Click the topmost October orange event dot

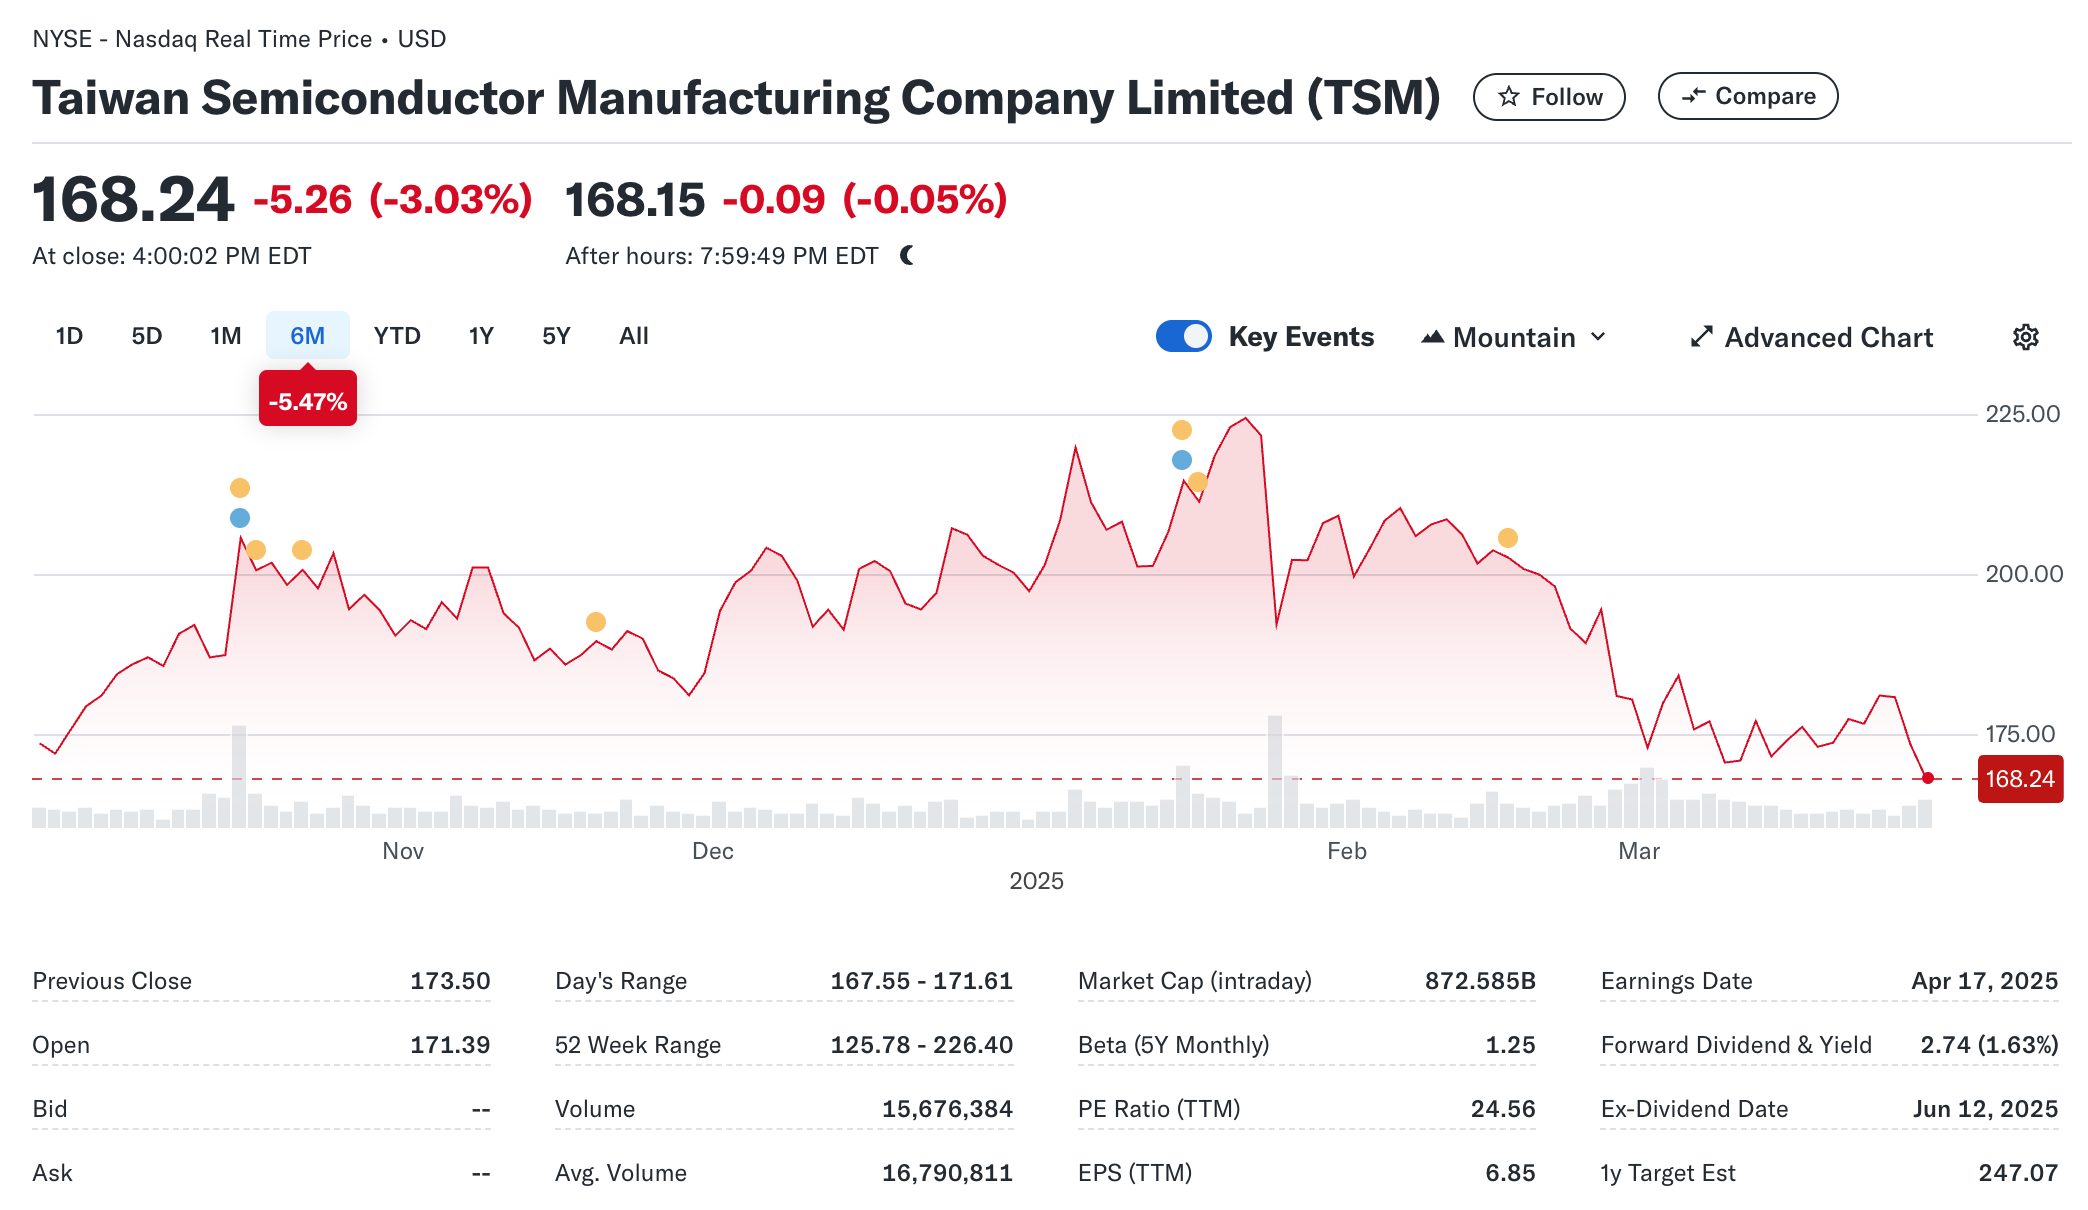[x=240, y=488]
